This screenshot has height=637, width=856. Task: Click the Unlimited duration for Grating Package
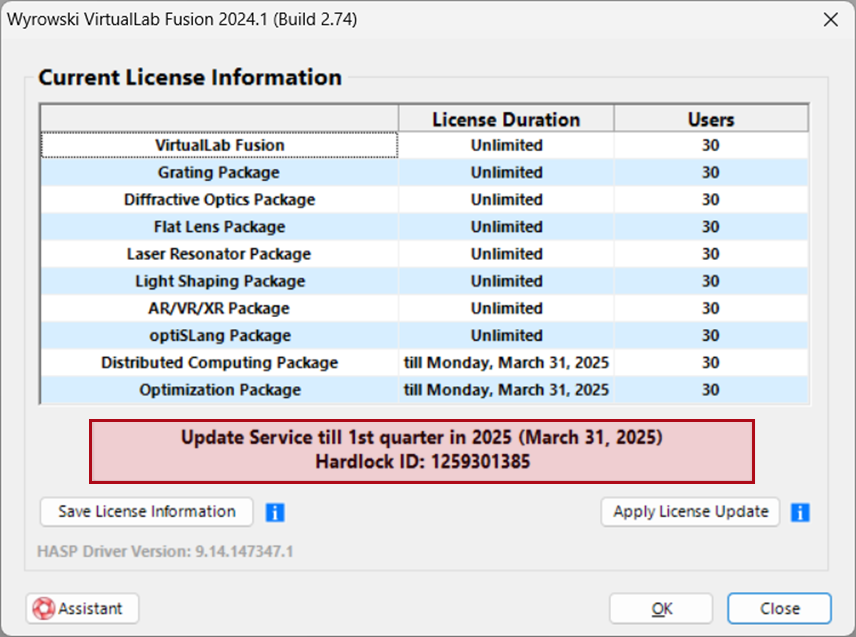[x=507, y=172]
